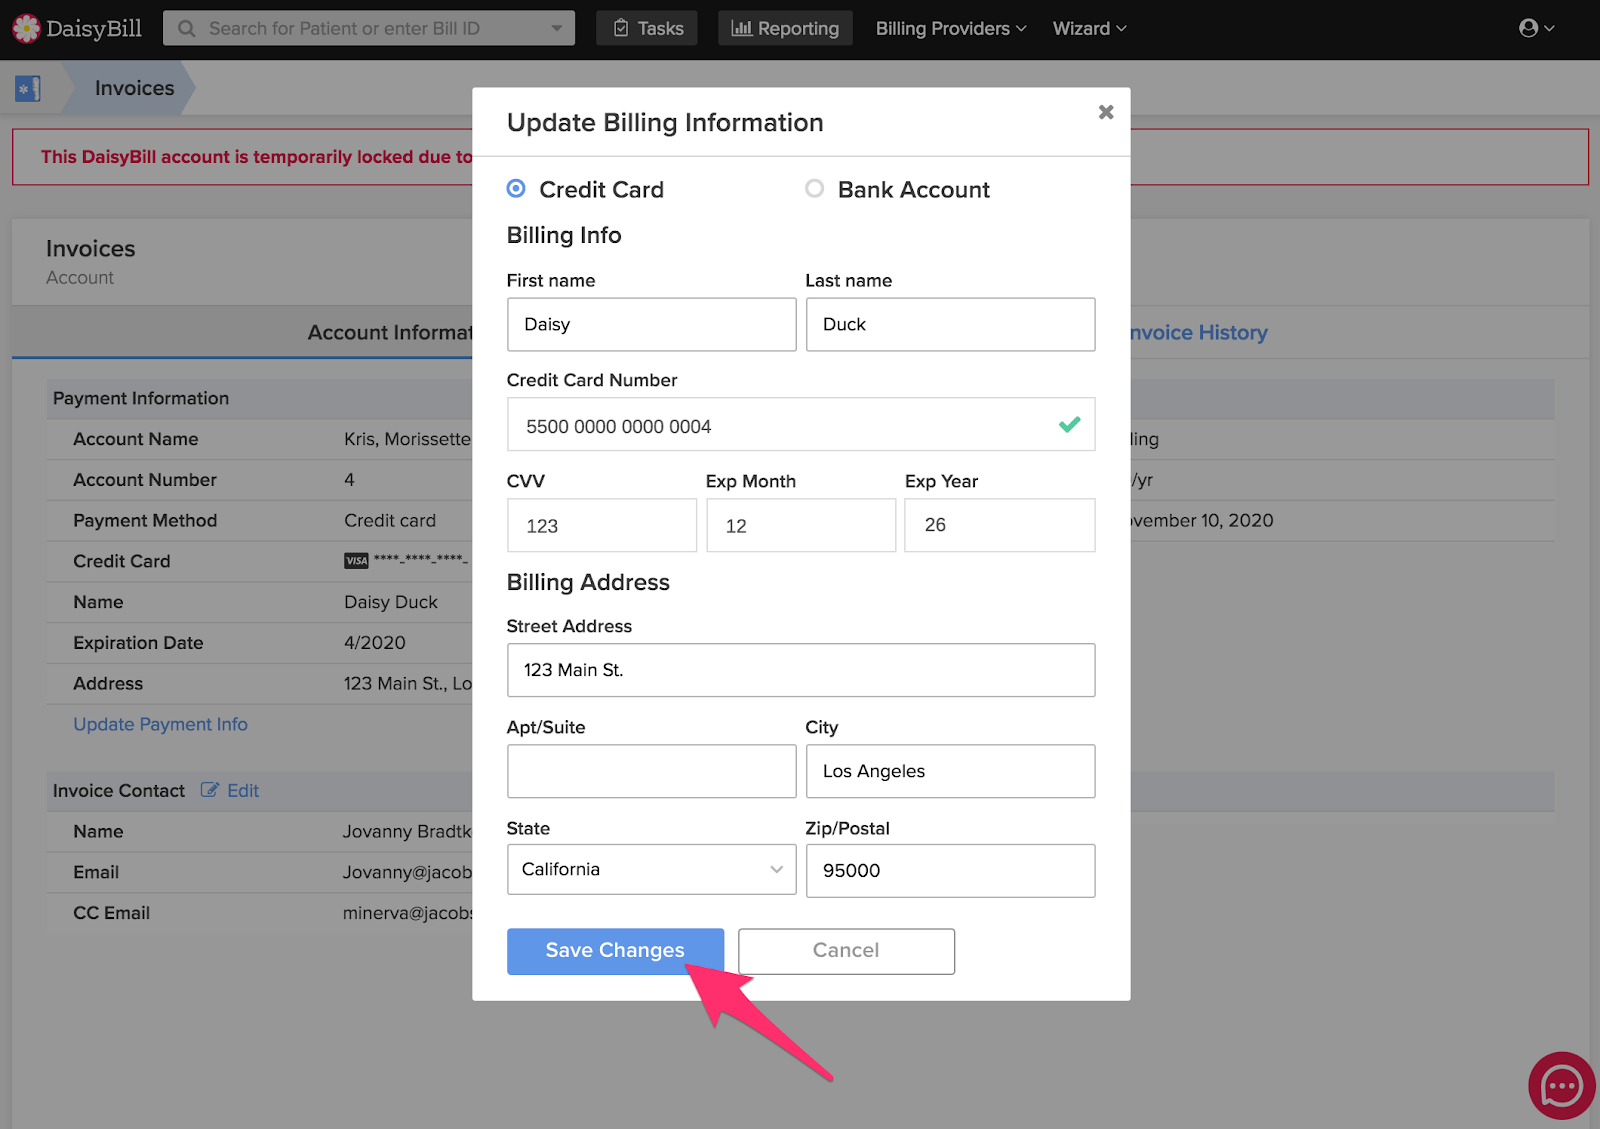Open the Update Payment Info link
Screen dimensions: 1600x1129
tap(160, 724)
